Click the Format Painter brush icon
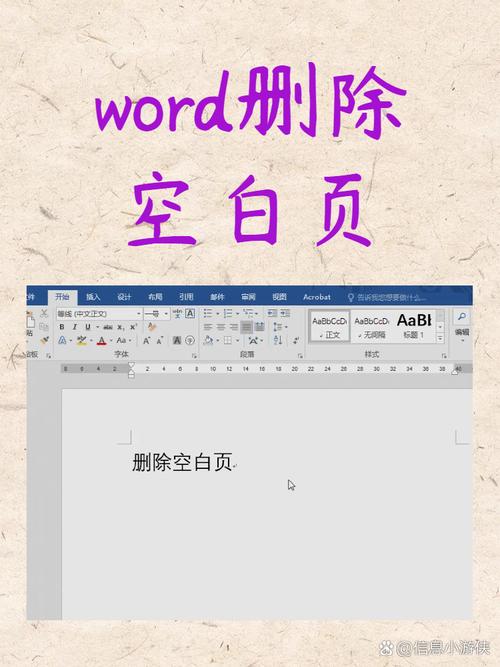Screen dimensions: 500x667 (x=44, y=340)
